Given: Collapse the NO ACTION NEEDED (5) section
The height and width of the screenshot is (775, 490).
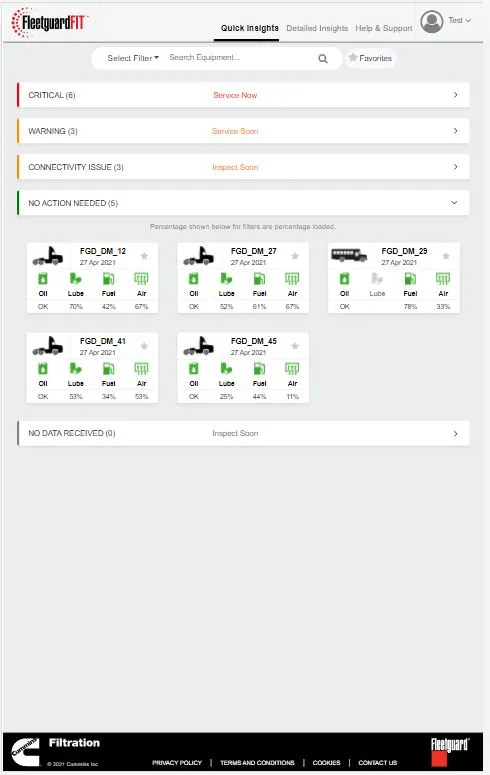Looking at the screenshot, I should 243,203.
